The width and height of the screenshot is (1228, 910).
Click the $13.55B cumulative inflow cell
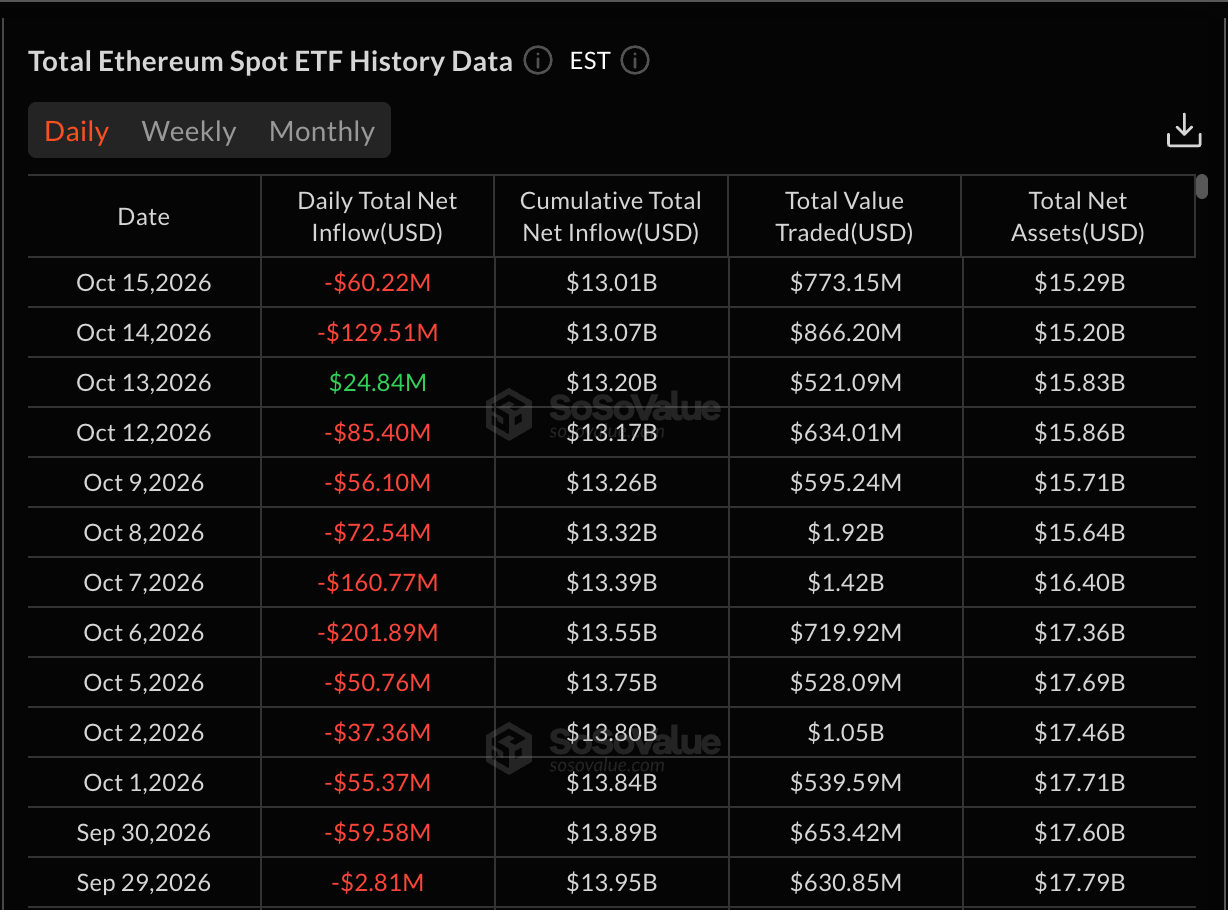pyautogui.click(x=612, y=633)
